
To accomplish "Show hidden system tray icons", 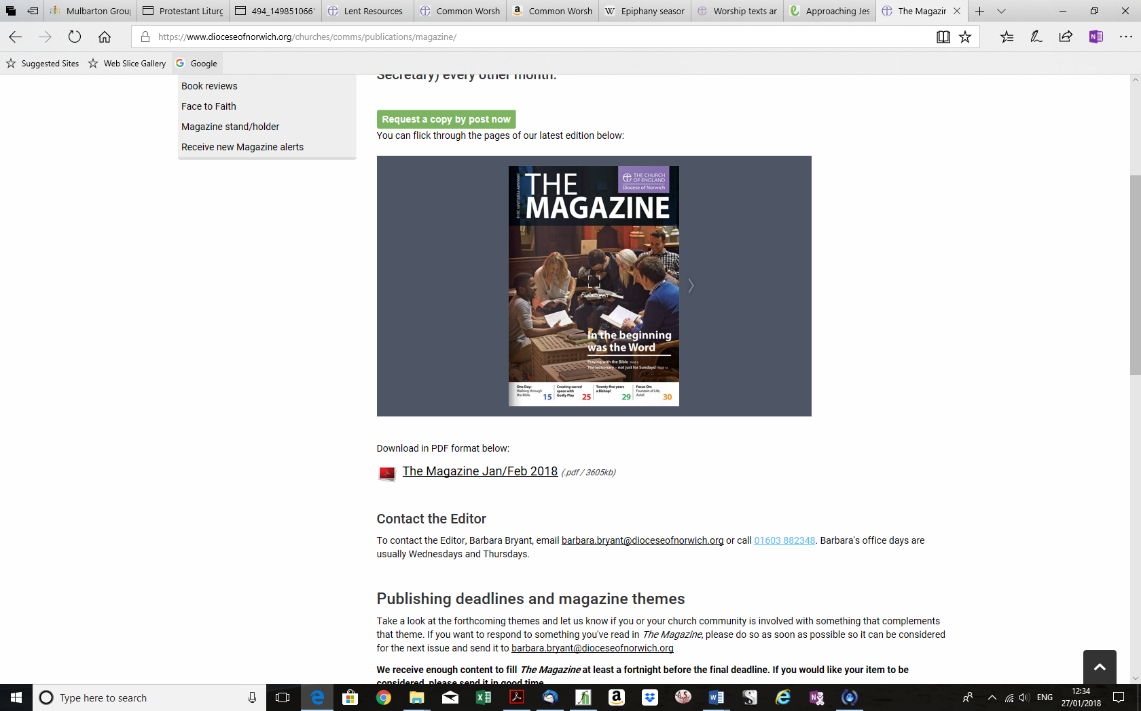I will click(992, 698).
